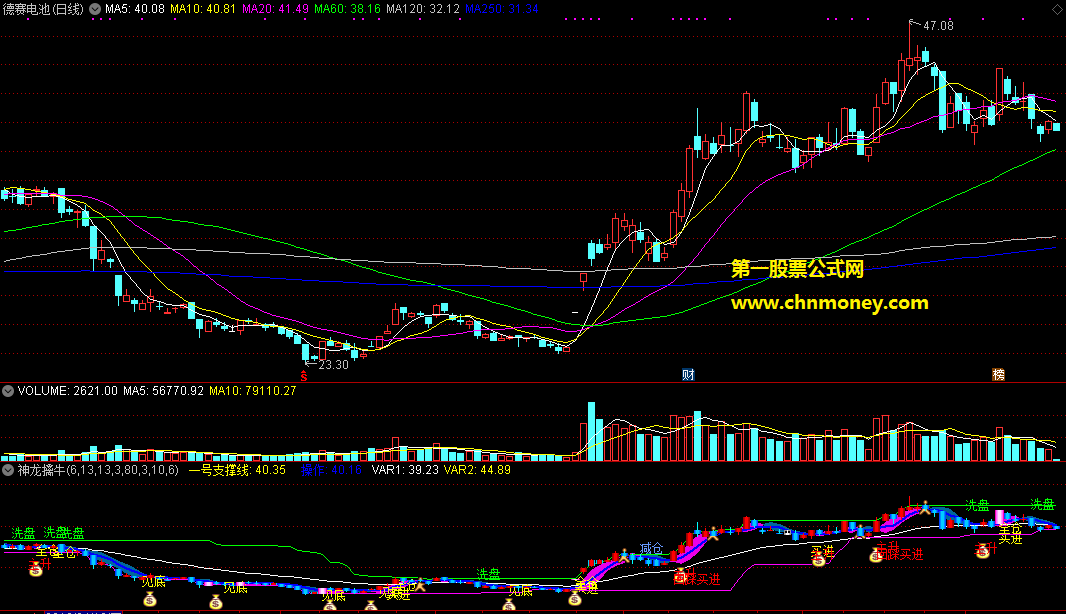Click the orange figure icon left of 减仓
The image size is (1066, 614).
click(x=623, y=555)
